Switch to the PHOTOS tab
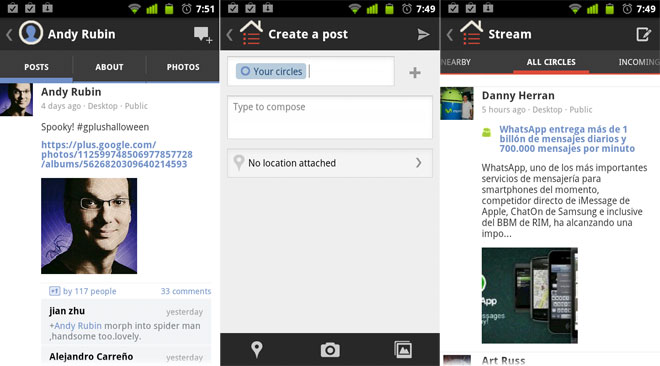Screen dimensions: 660x366 click(183, 67)
